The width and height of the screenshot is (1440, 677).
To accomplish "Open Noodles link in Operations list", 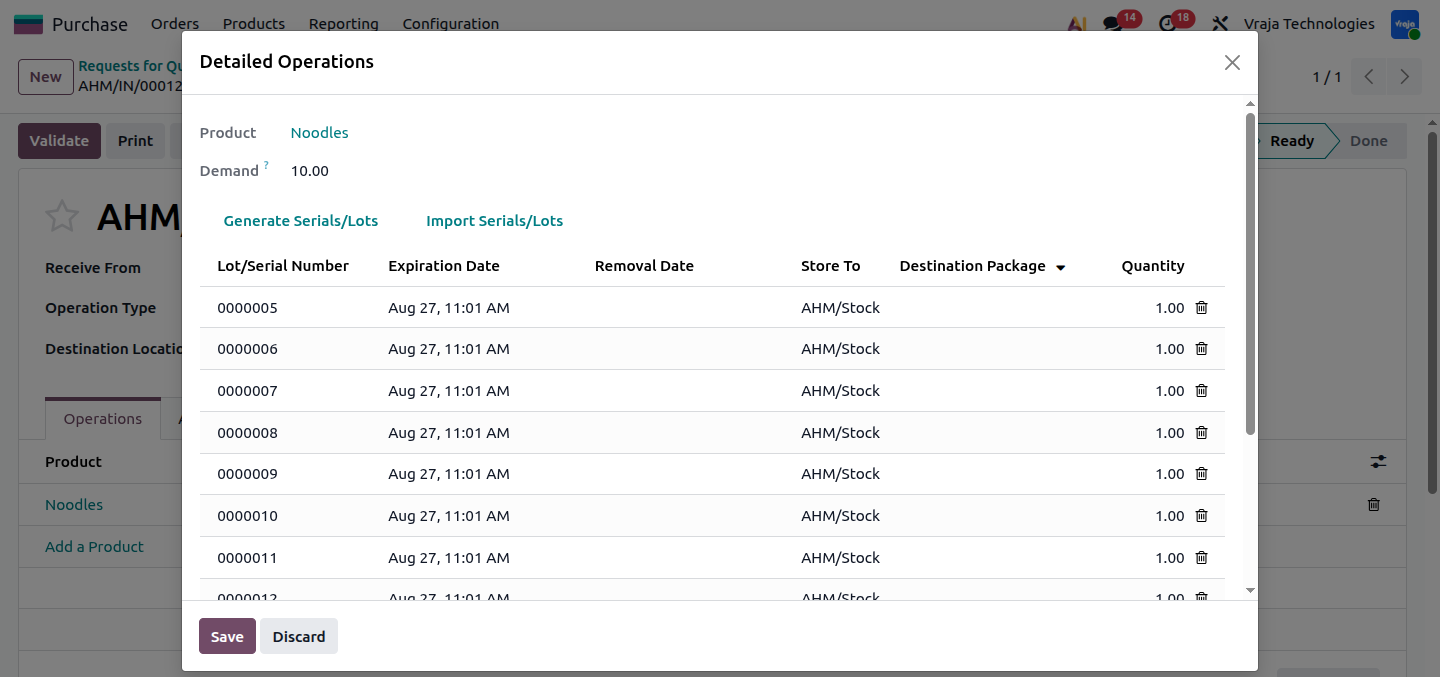I will pos(74,505).
